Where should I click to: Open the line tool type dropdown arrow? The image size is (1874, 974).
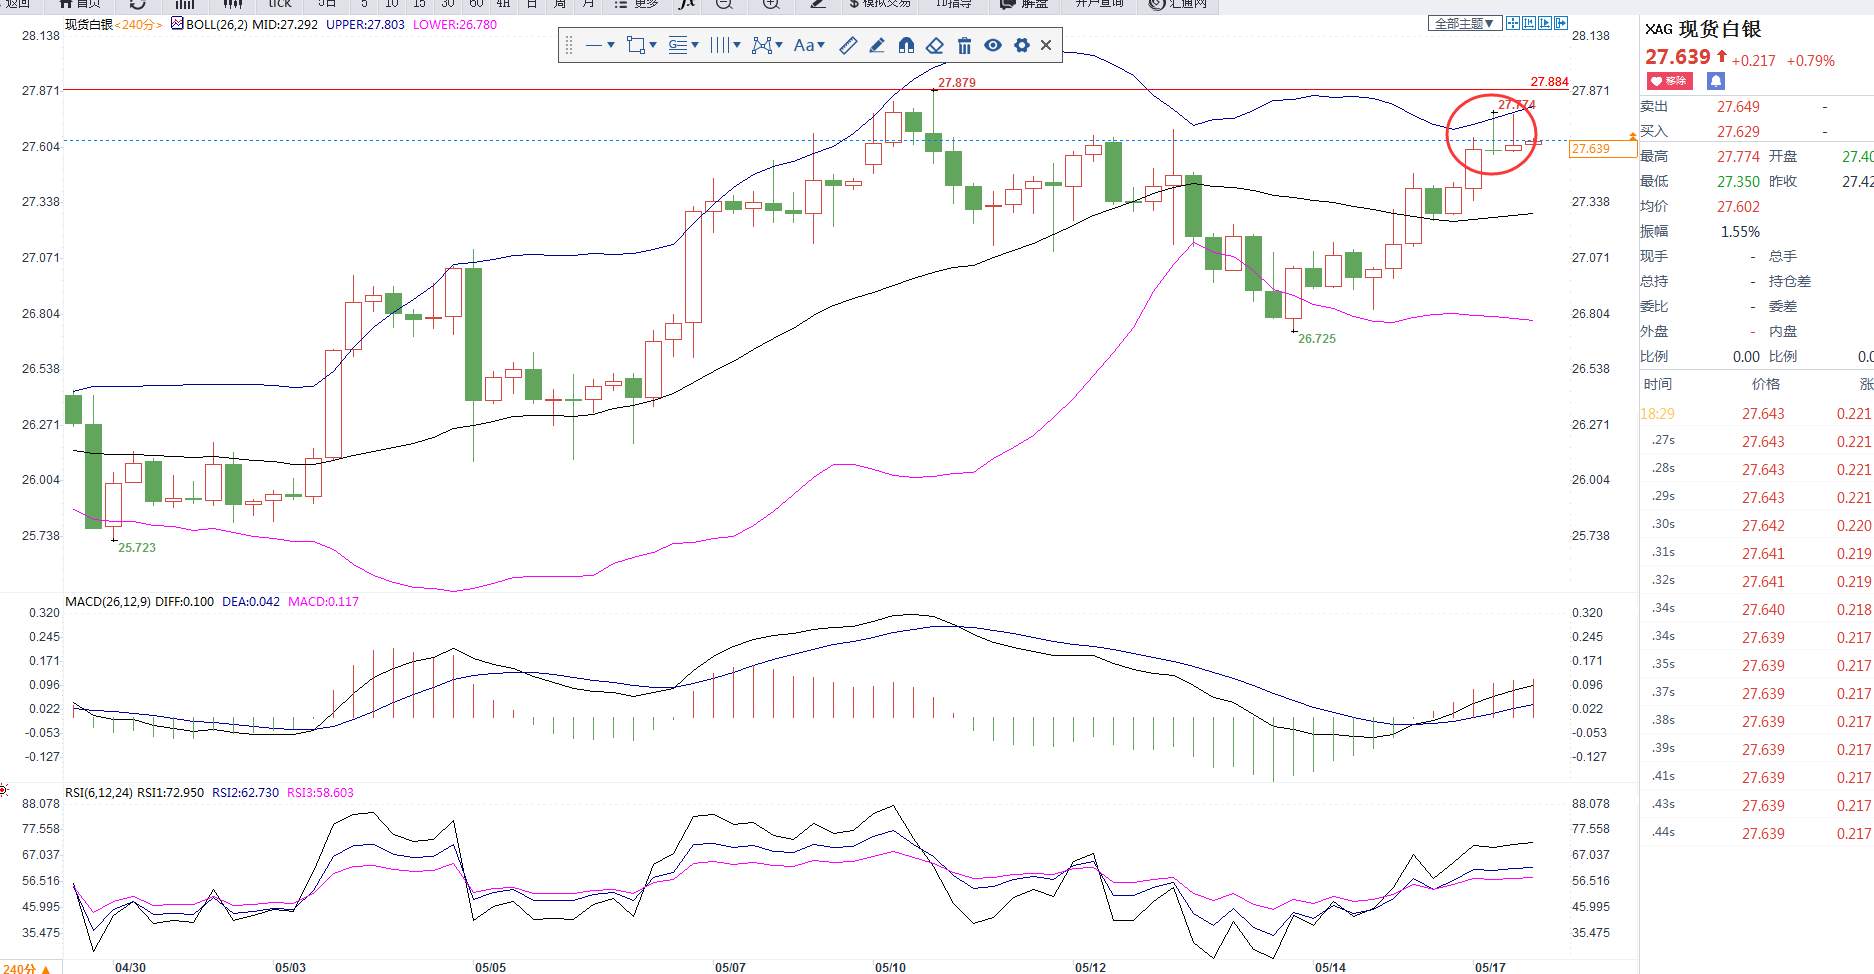611,45
